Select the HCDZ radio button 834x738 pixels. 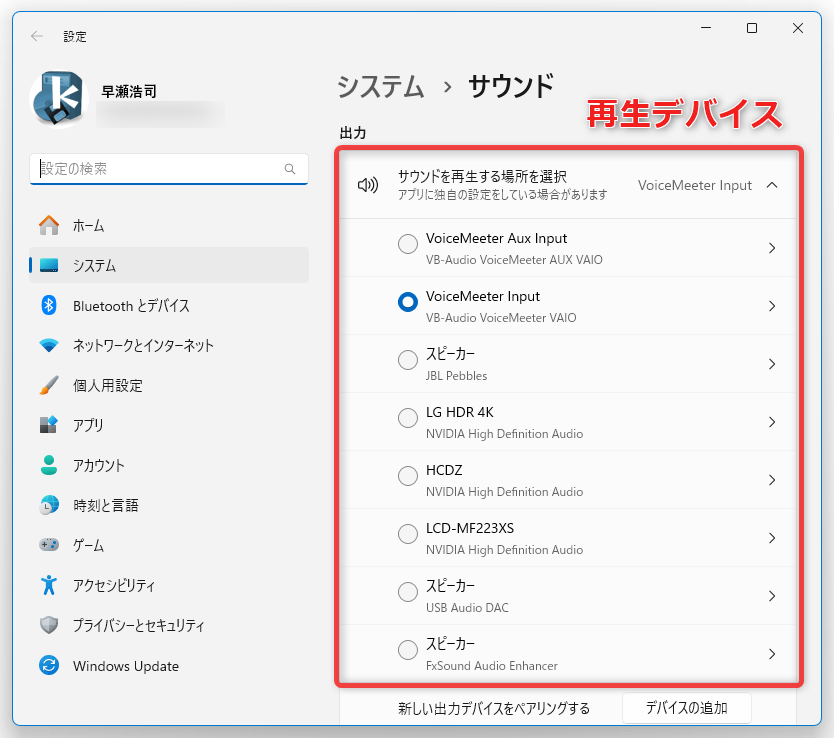(x=408, y=476)
